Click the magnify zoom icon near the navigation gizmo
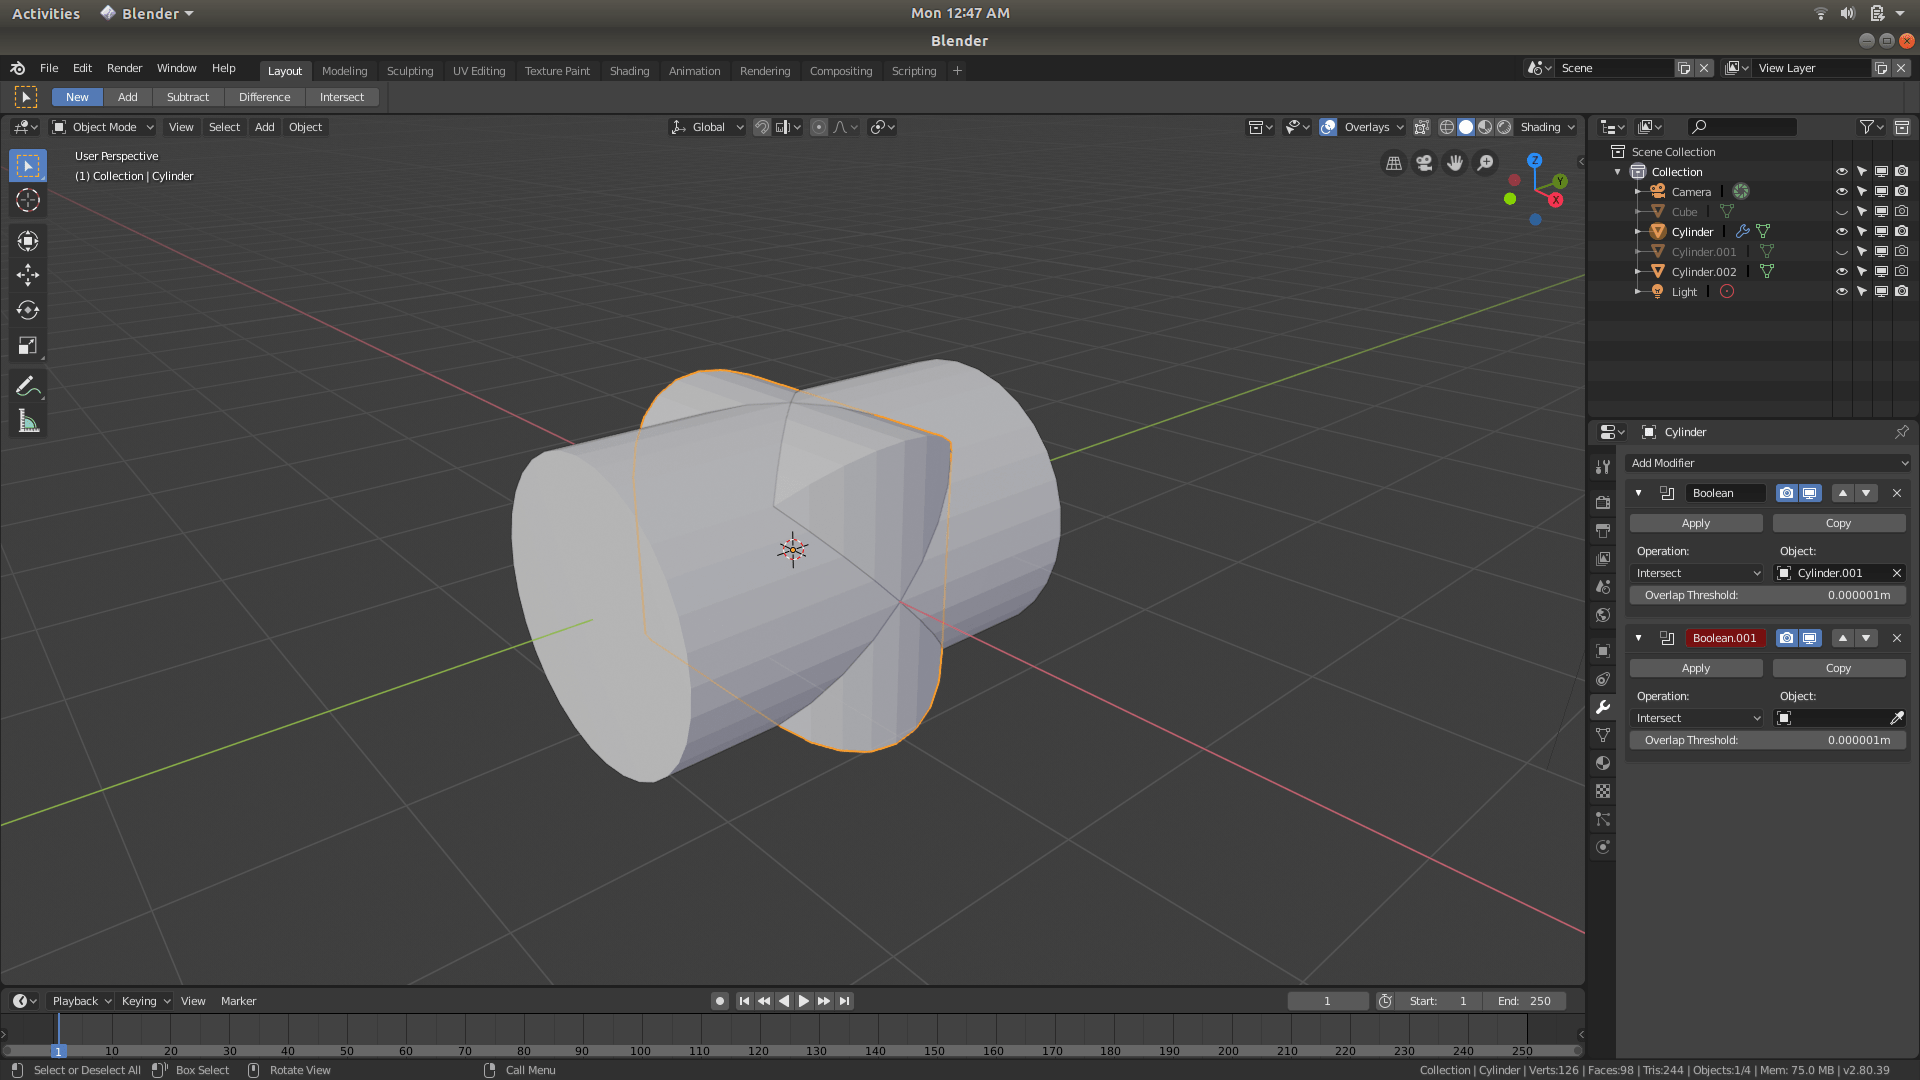The width and height of the screenshot is (1920, 1080). [x=1486, y=163]
